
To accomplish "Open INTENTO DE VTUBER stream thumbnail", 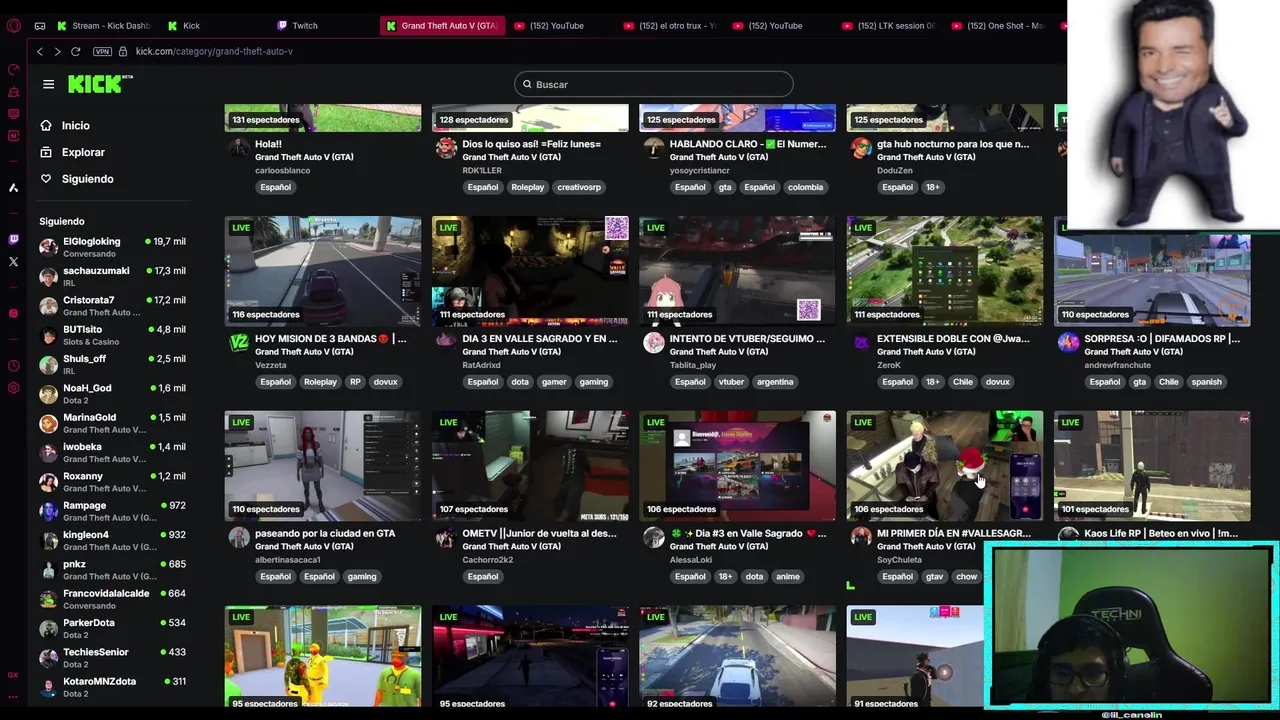I will tap(737, 271).
